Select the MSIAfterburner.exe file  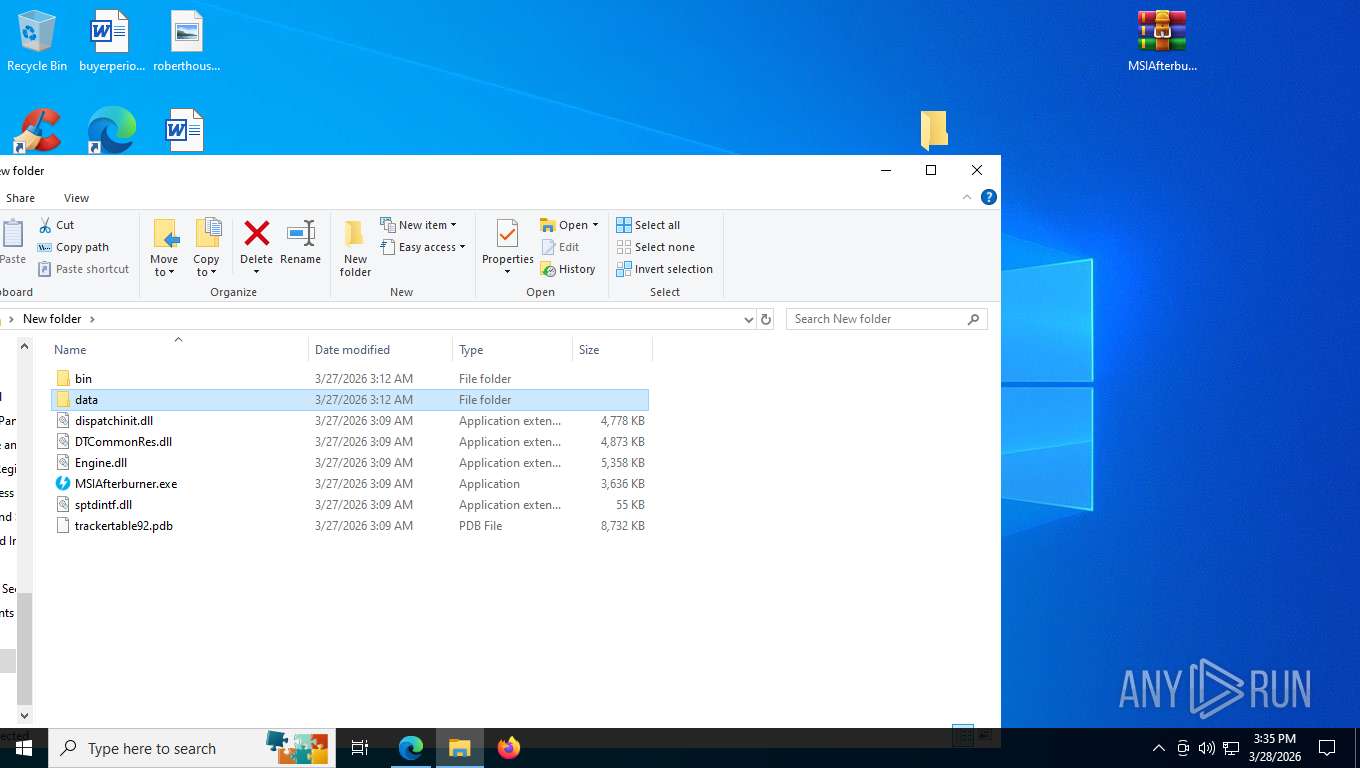tap(350, 484)
